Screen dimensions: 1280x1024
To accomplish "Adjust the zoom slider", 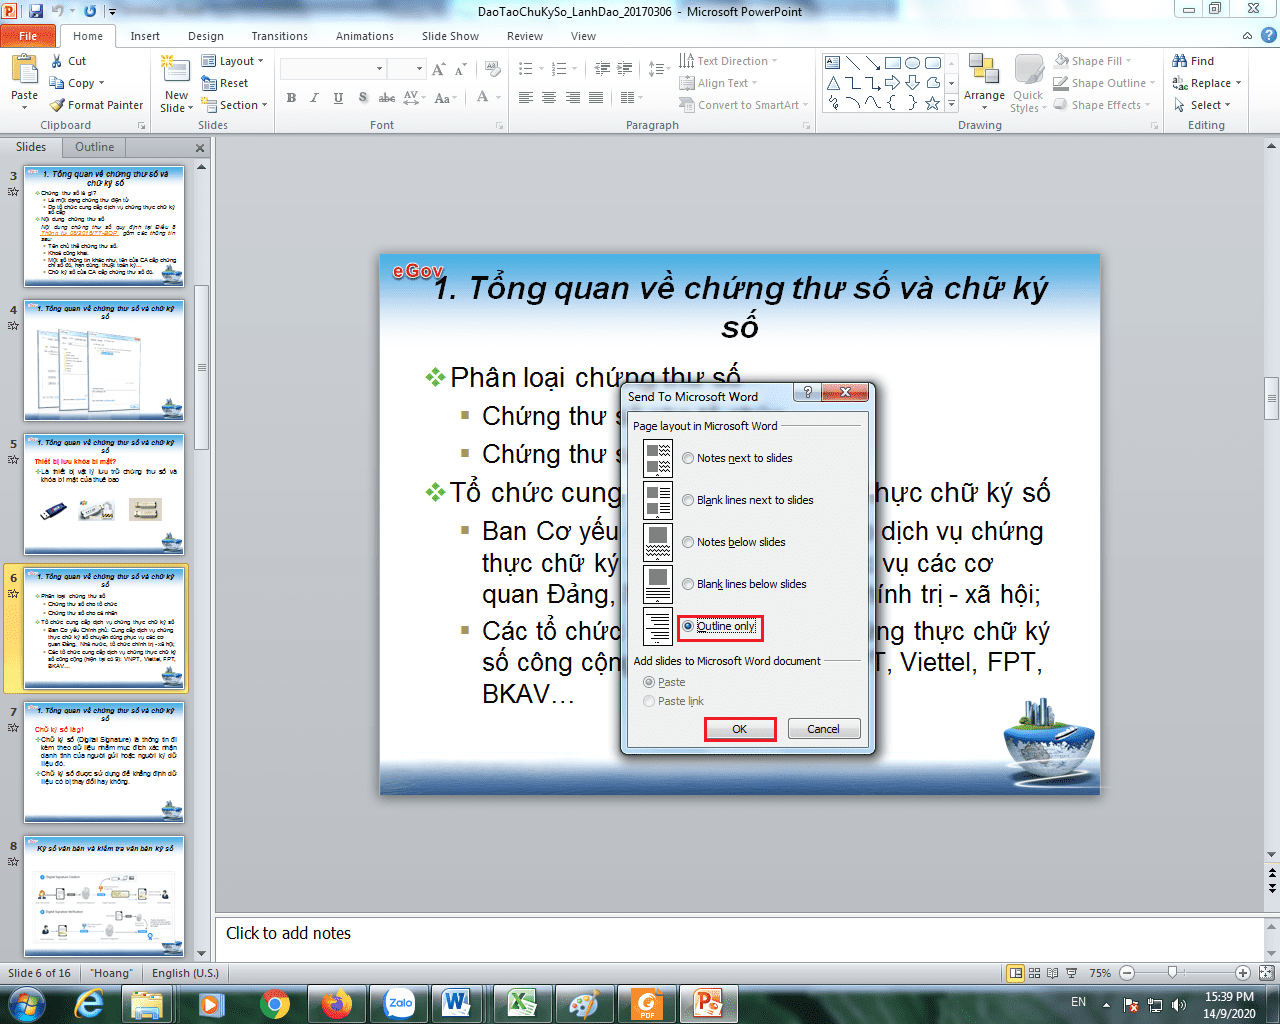I will click(1173, 971).
